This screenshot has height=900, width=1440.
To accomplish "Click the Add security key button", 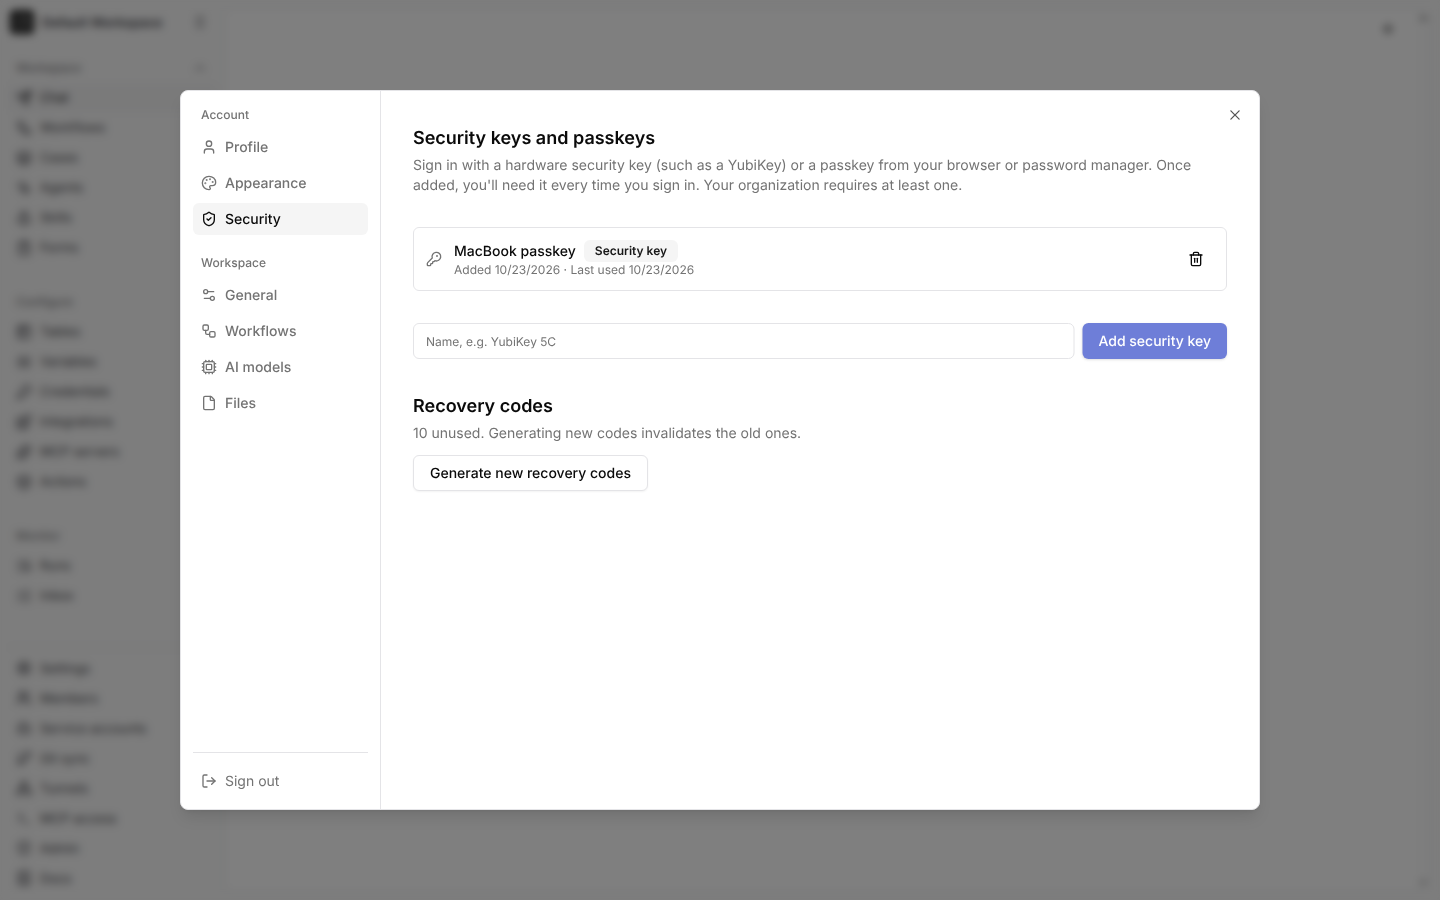I will [x=1154, y=341].
